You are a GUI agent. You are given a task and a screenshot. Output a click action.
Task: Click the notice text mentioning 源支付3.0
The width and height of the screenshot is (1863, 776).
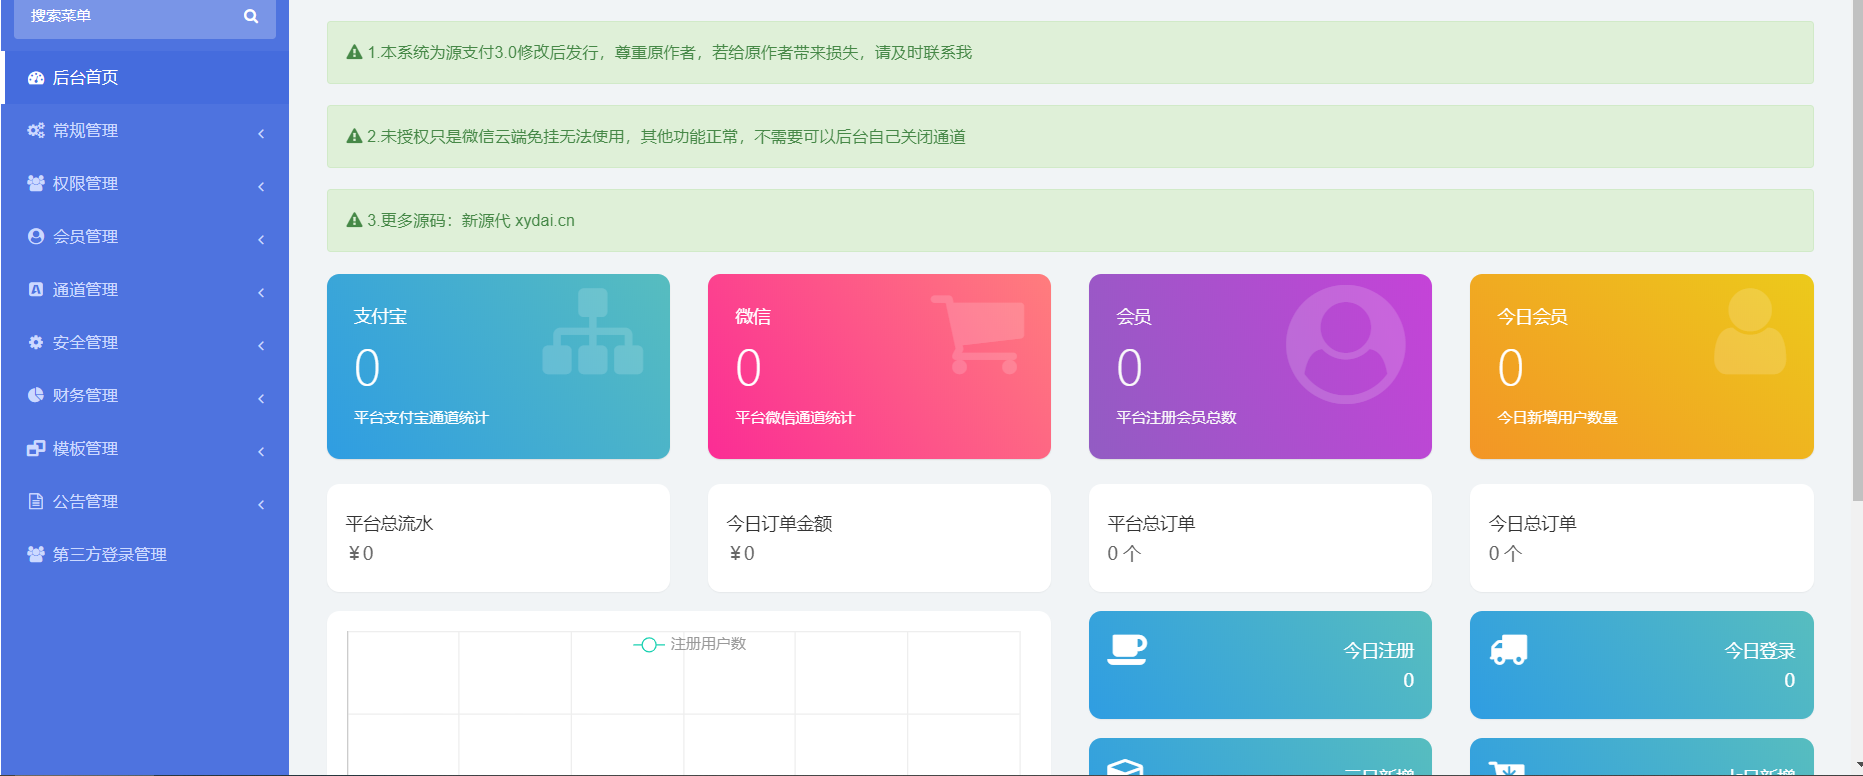669,53
